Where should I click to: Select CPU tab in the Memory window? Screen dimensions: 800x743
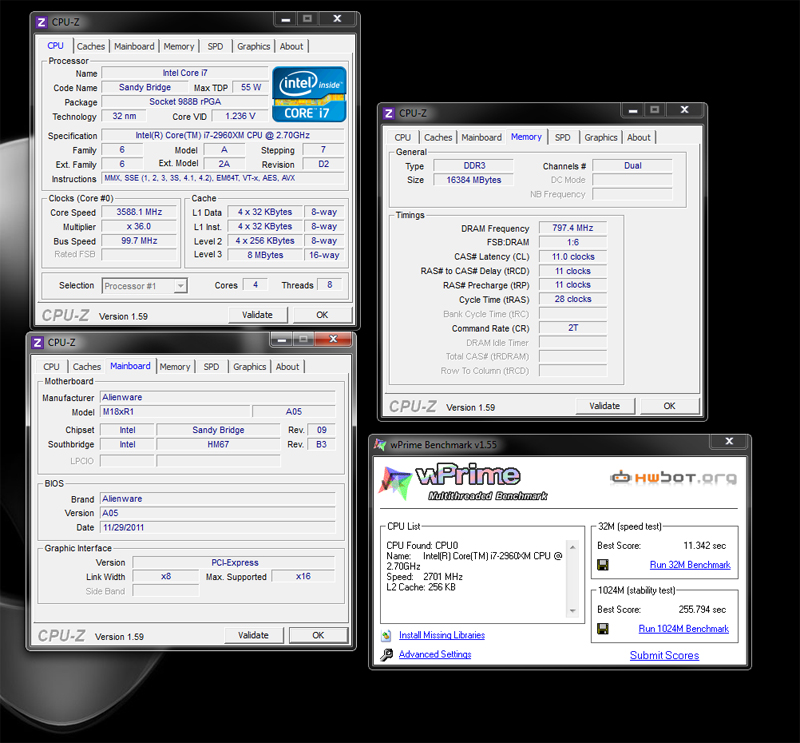[x=403, y=138]
